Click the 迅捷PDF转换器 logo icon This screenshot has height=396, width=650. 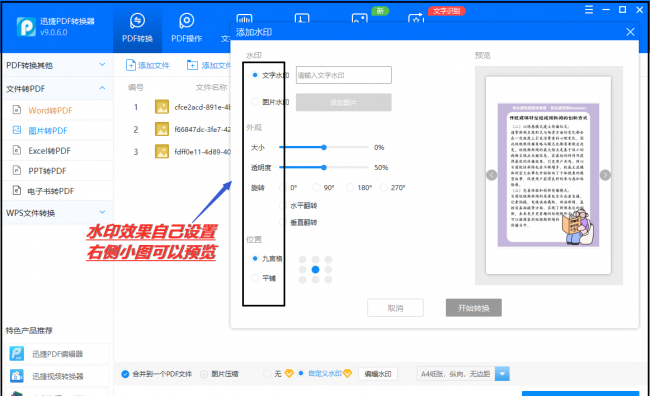[x=26, y=27]
